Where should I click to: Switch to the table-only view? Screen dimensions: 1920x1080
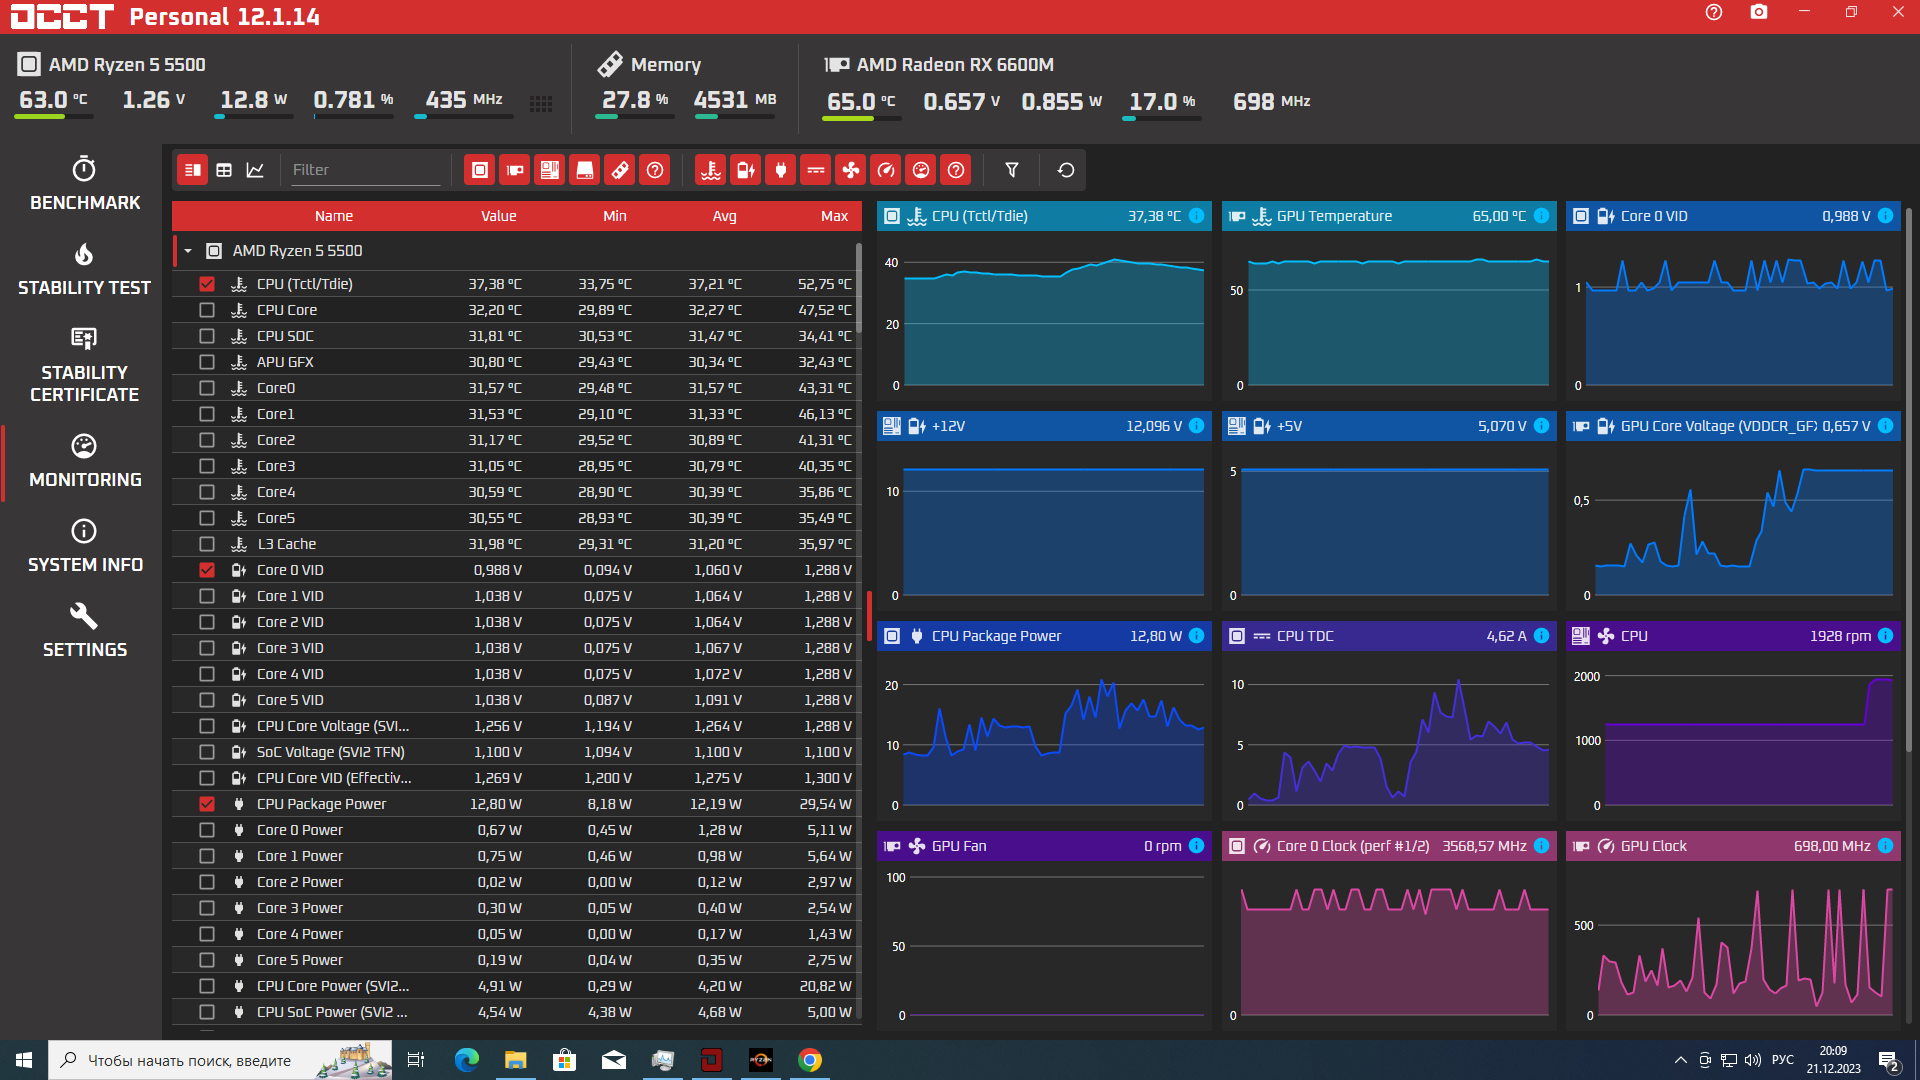click(x=224, y=170)
